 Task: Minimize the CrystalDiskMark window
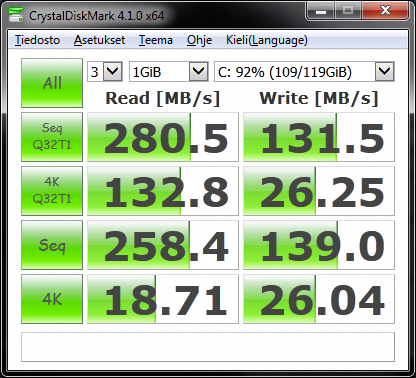pos(321,11)
